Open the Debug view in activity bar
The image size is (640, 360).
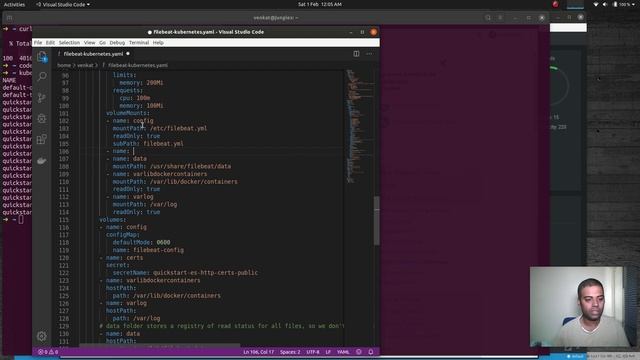click(42, 118)
